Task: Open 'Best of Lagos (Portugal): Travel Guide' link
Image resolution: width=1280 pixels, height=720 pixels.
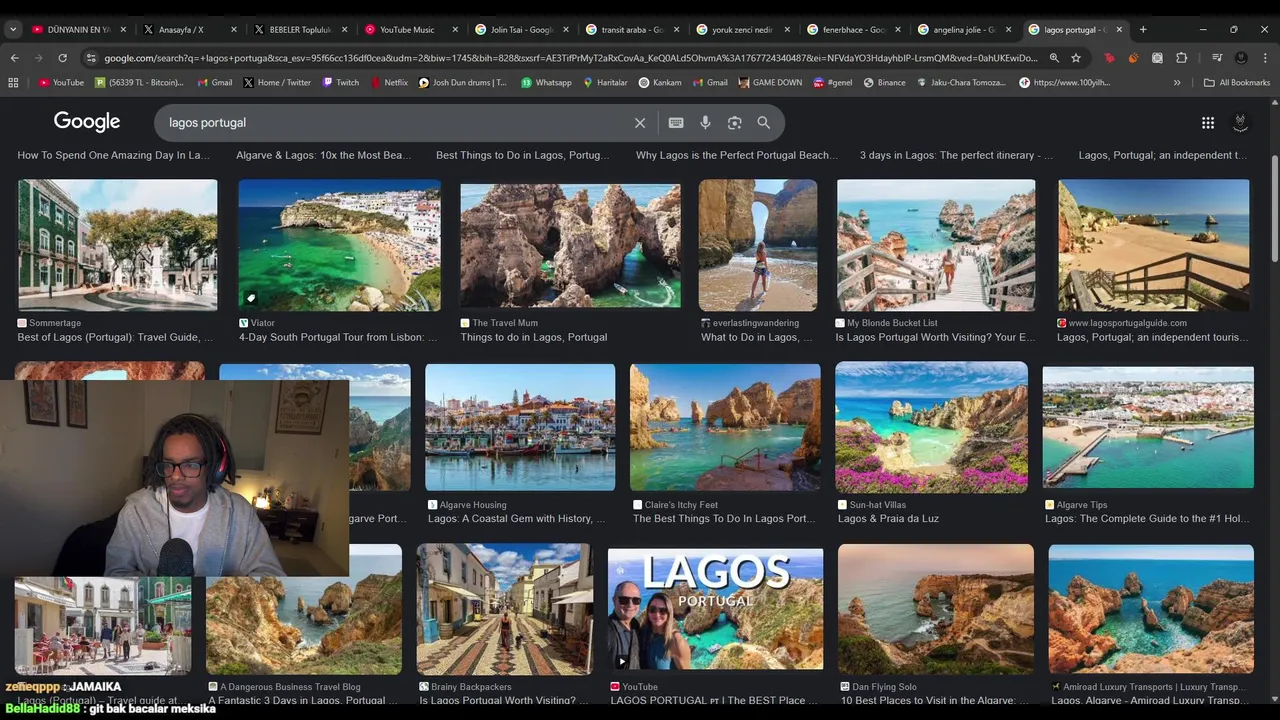Action: pyautogui.click(x=115, y=337)
